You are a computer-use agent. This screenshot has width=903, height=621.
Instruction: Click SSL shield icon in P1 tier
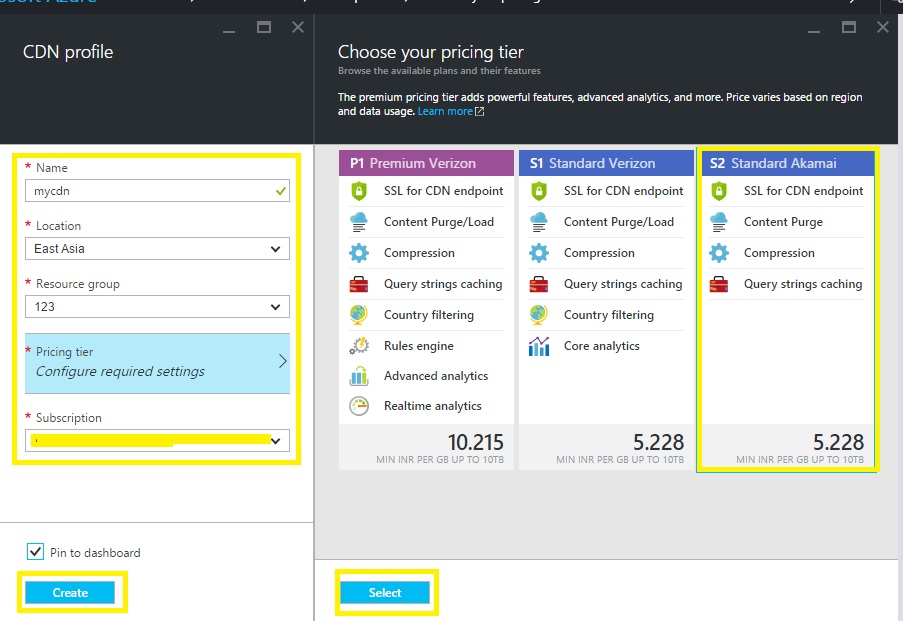point(359,191)
